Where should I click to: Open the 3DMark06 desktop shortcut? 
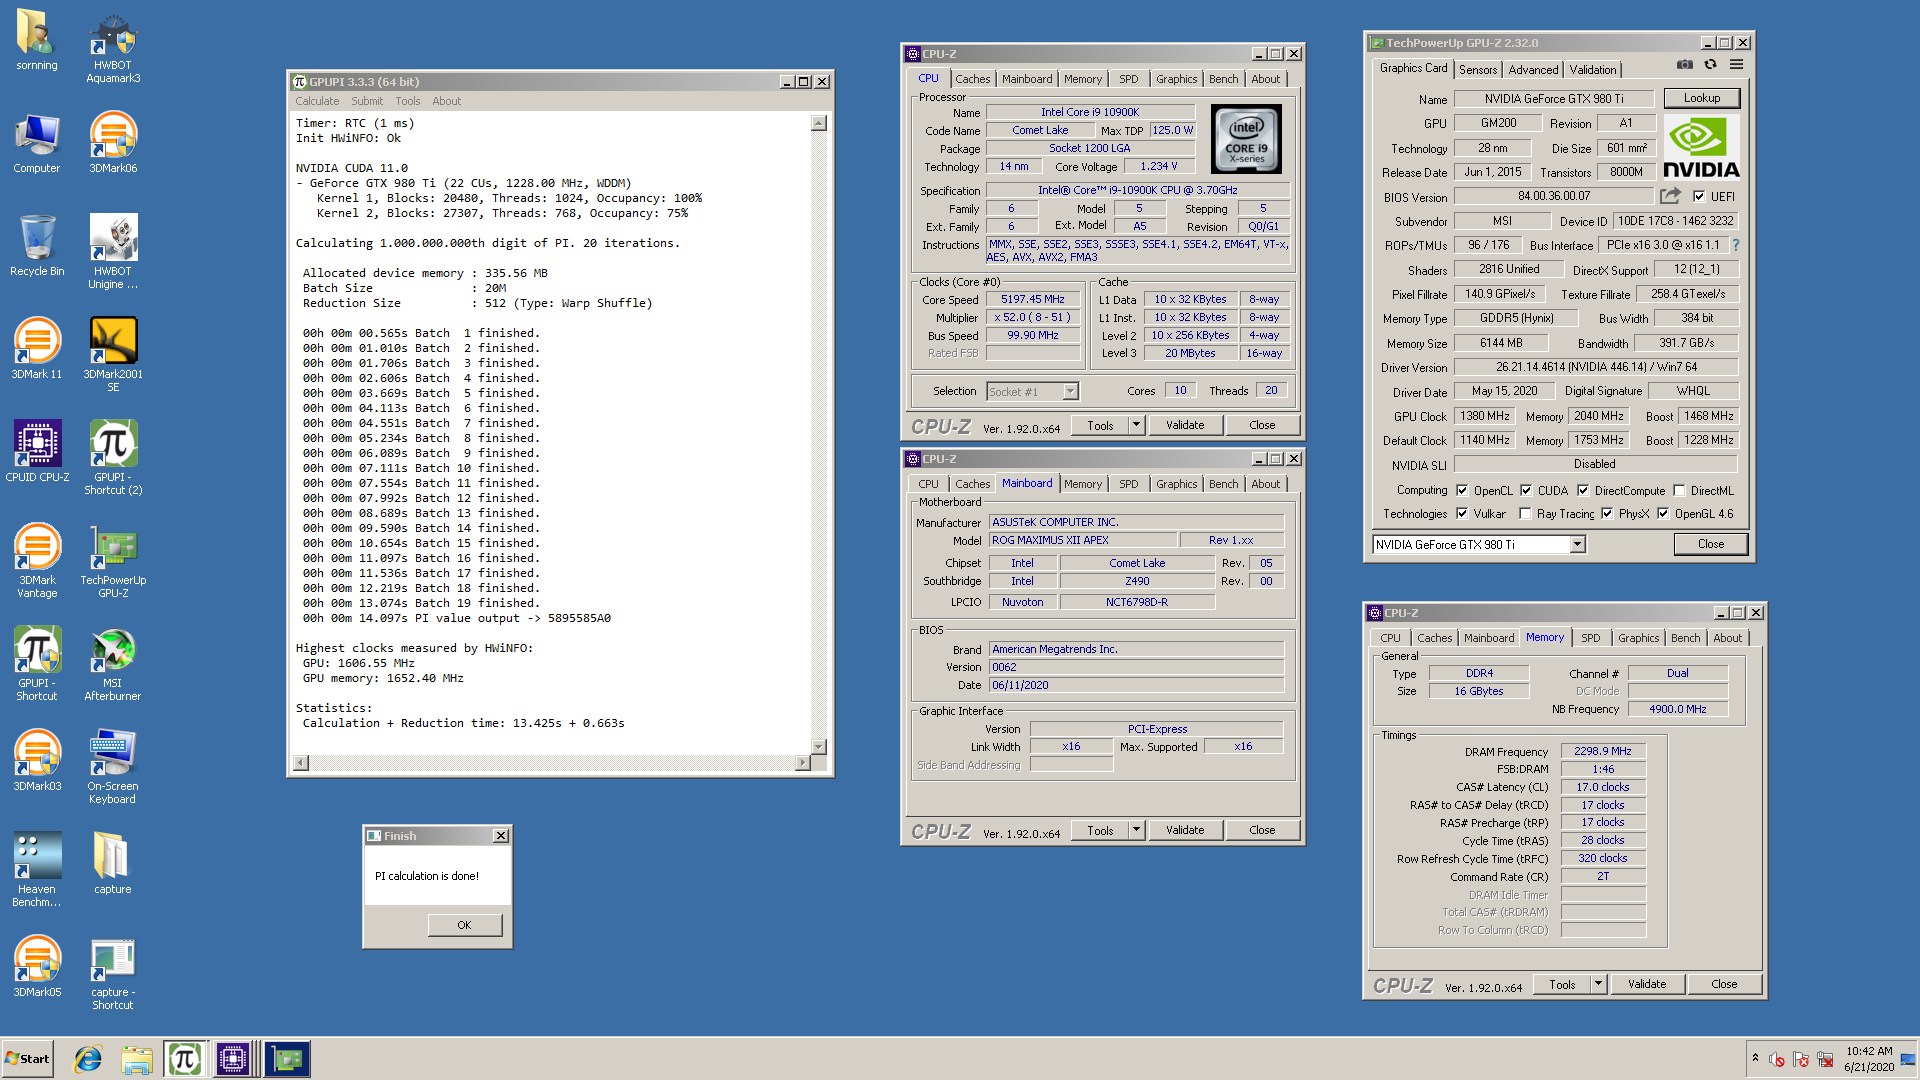113,143
